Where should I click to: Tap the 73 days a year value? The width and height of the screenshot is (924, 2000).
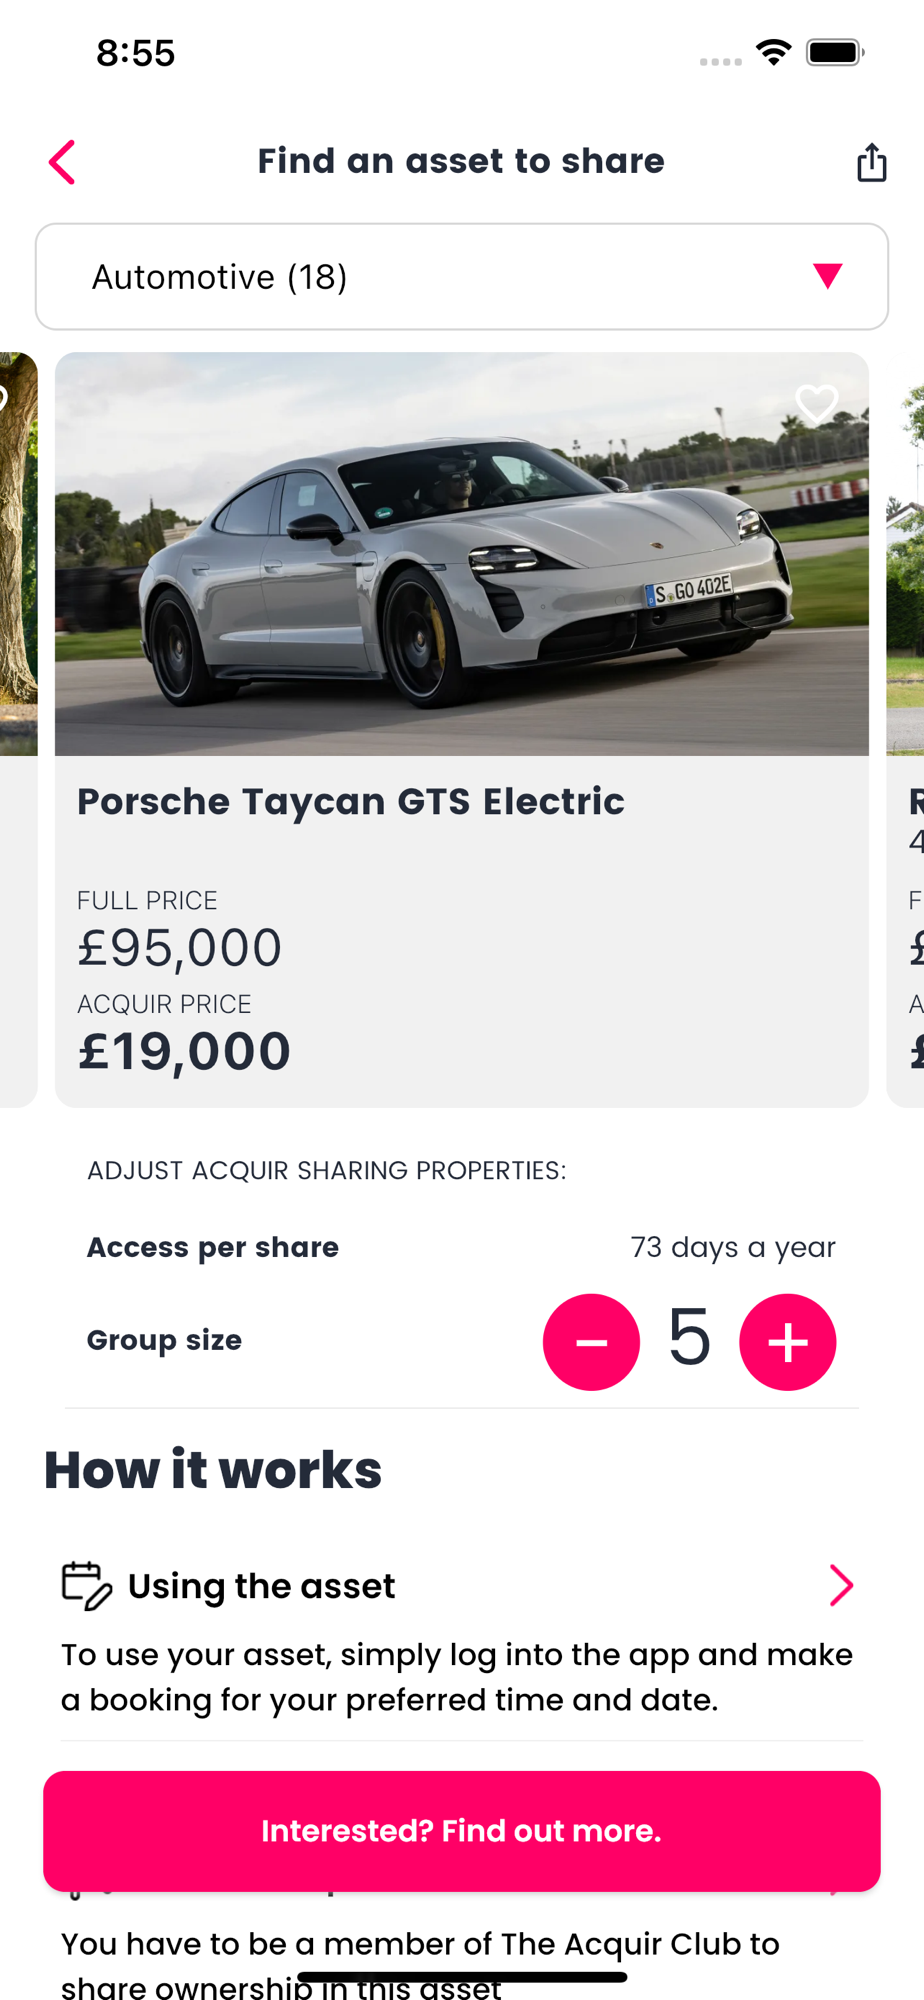[x=732, y=1247]
